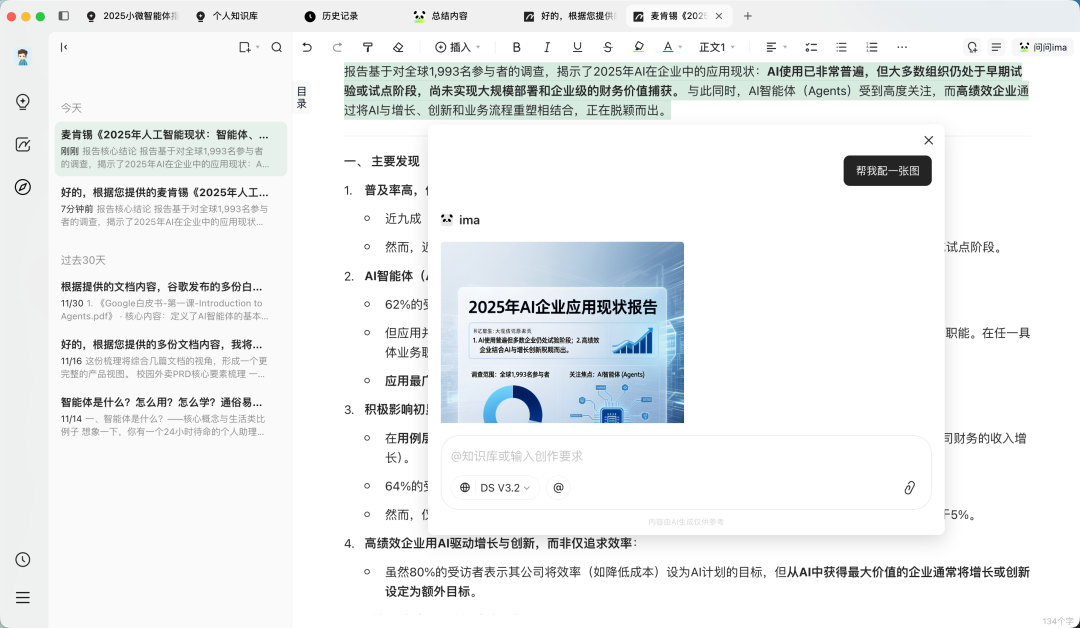This screenshot has width=1080, height=628.
Task: Click the clear formatting eraser icon
Action: click(397, 47)
